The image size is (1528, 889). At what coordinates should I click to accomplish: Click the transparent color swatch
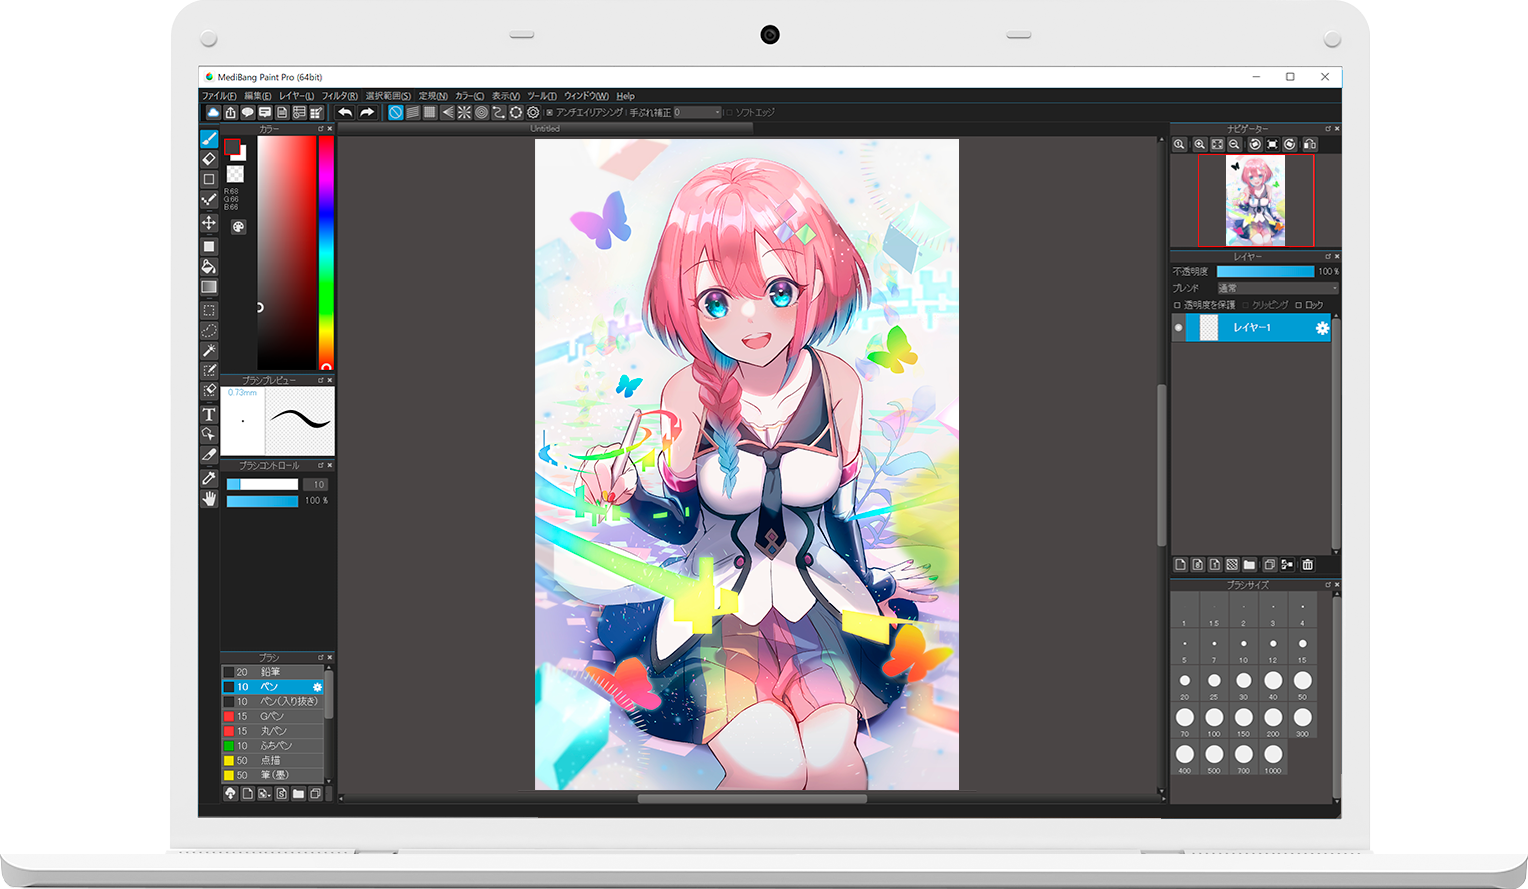[235, 174]
